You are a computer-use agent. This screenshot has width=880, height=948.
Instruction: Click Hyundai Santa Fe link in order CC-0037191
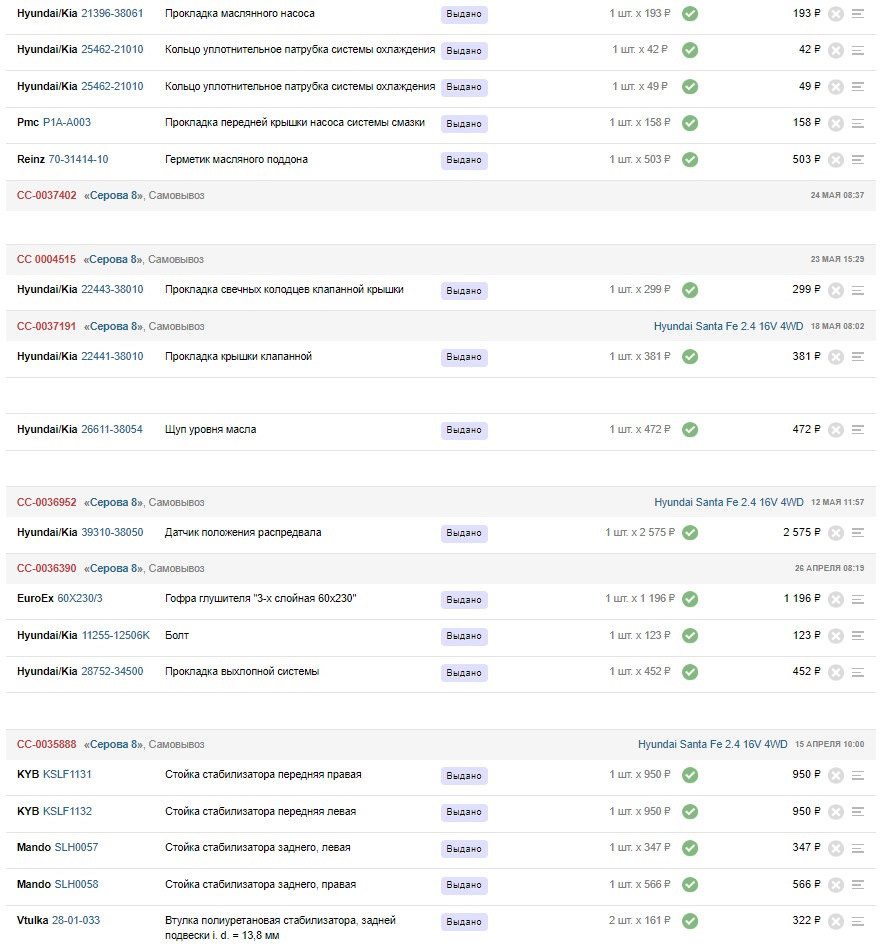coord(728,326)
